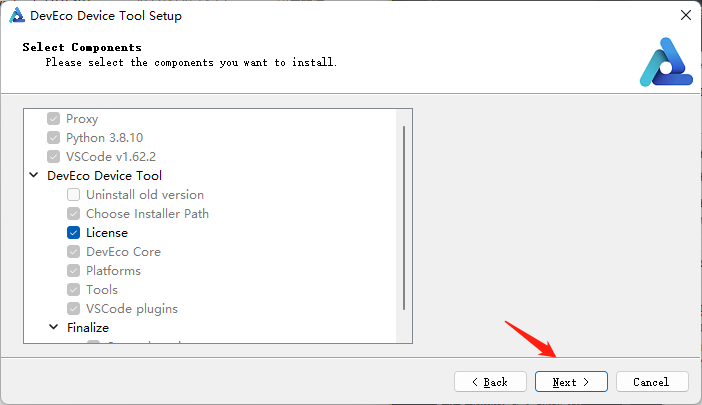Collapse the DevEco Device Tool tree group
702x405 pixels.
click(x=35, y=176)
